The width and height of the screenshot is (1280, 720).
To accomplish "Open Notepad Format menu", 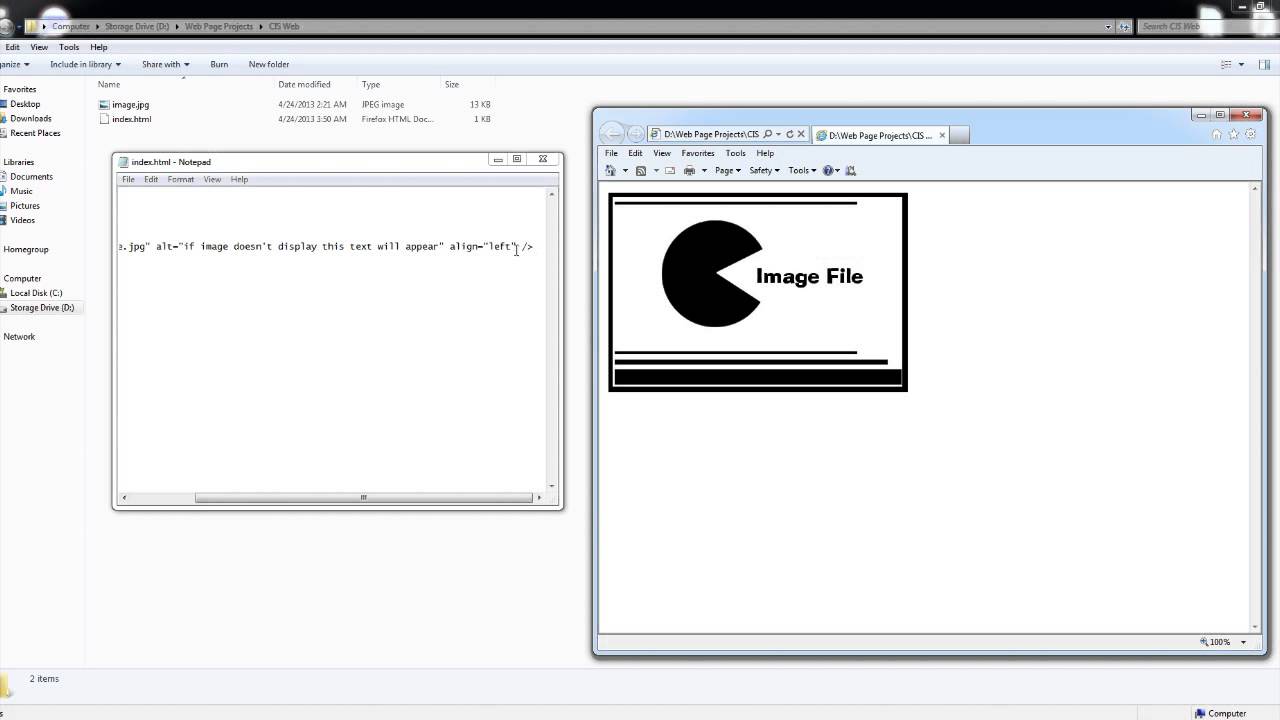I will (181, 179).
